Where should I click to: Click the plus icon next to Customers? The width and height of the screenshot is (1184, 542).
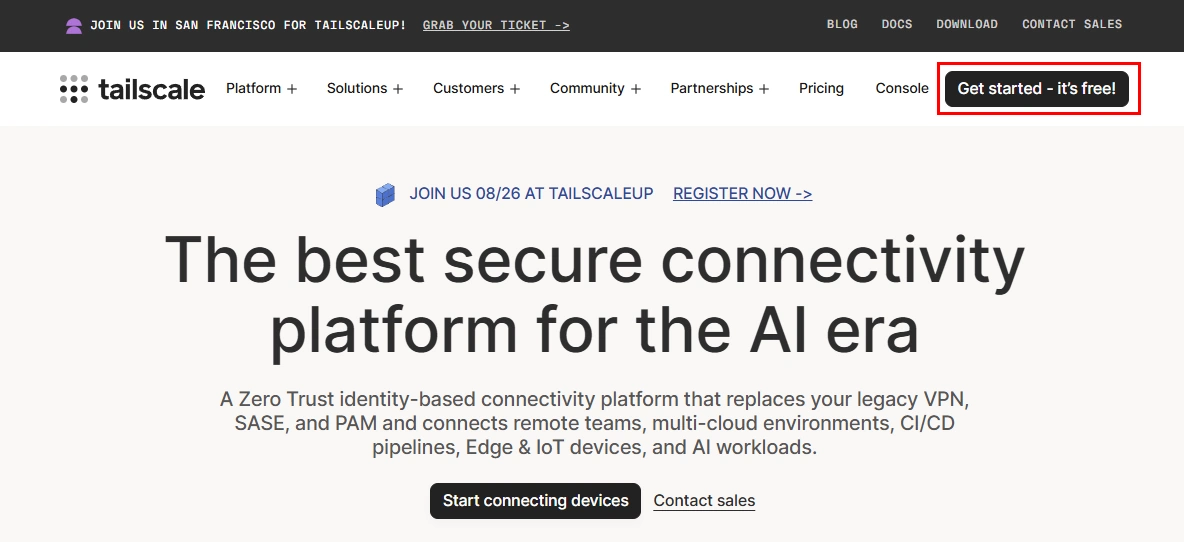[x=515, y=89]
